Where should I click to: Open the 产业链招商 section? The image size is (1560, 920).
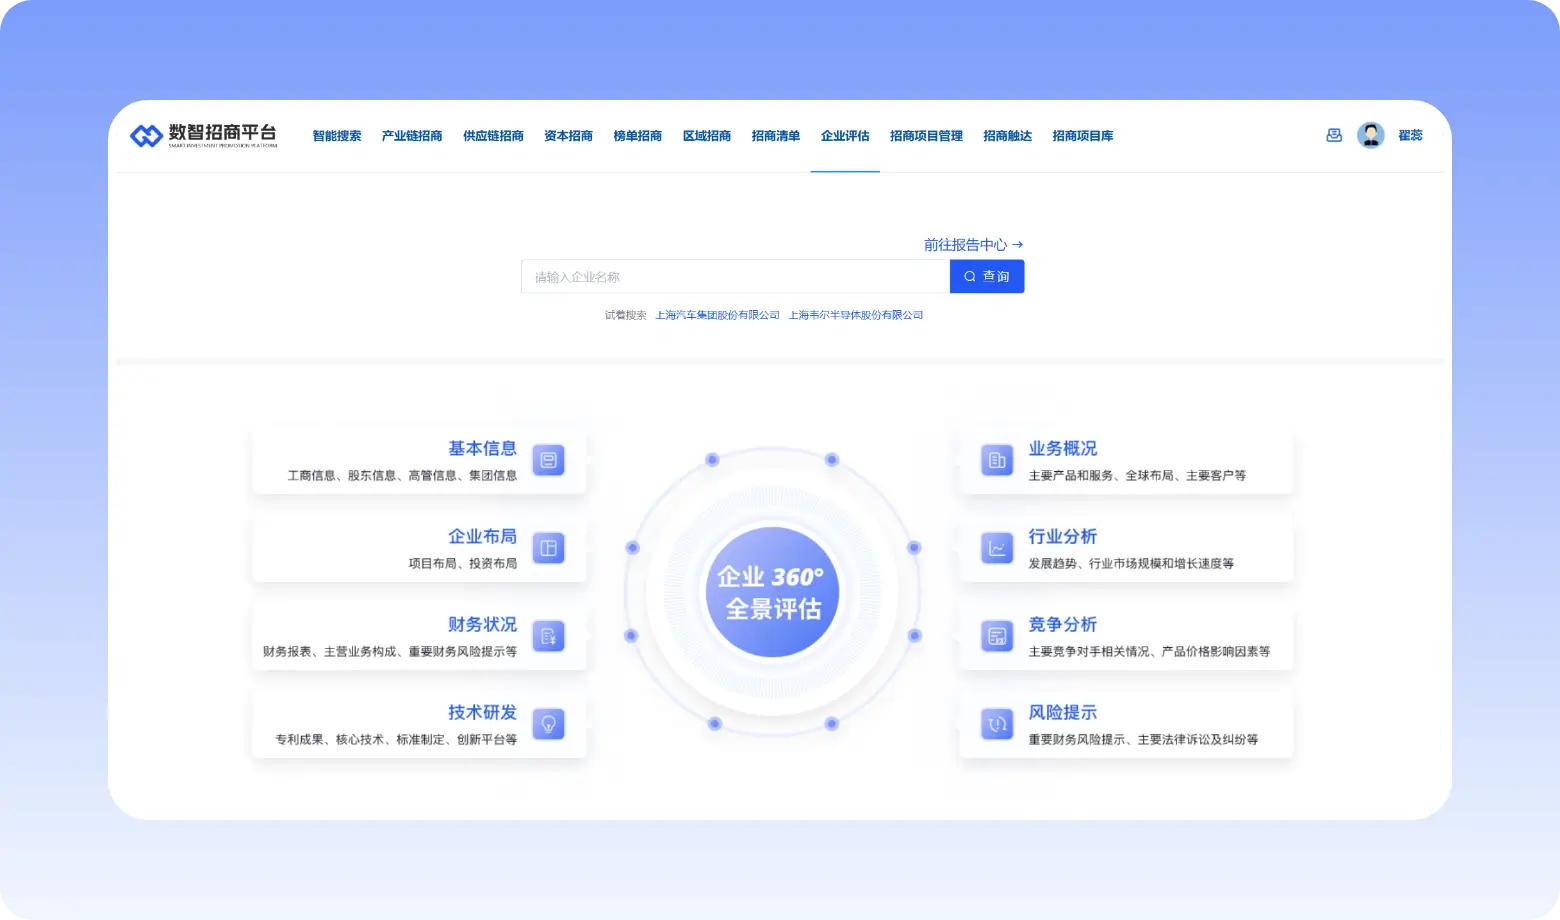[411, 135]
